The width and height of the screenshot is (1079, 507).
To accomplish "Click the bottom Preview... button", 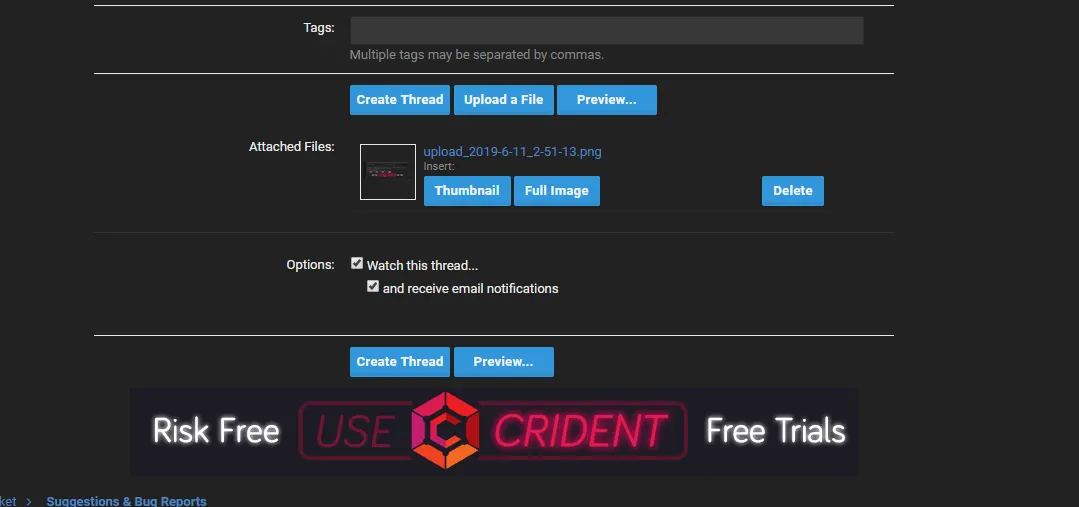I will [x=503, y=362].
